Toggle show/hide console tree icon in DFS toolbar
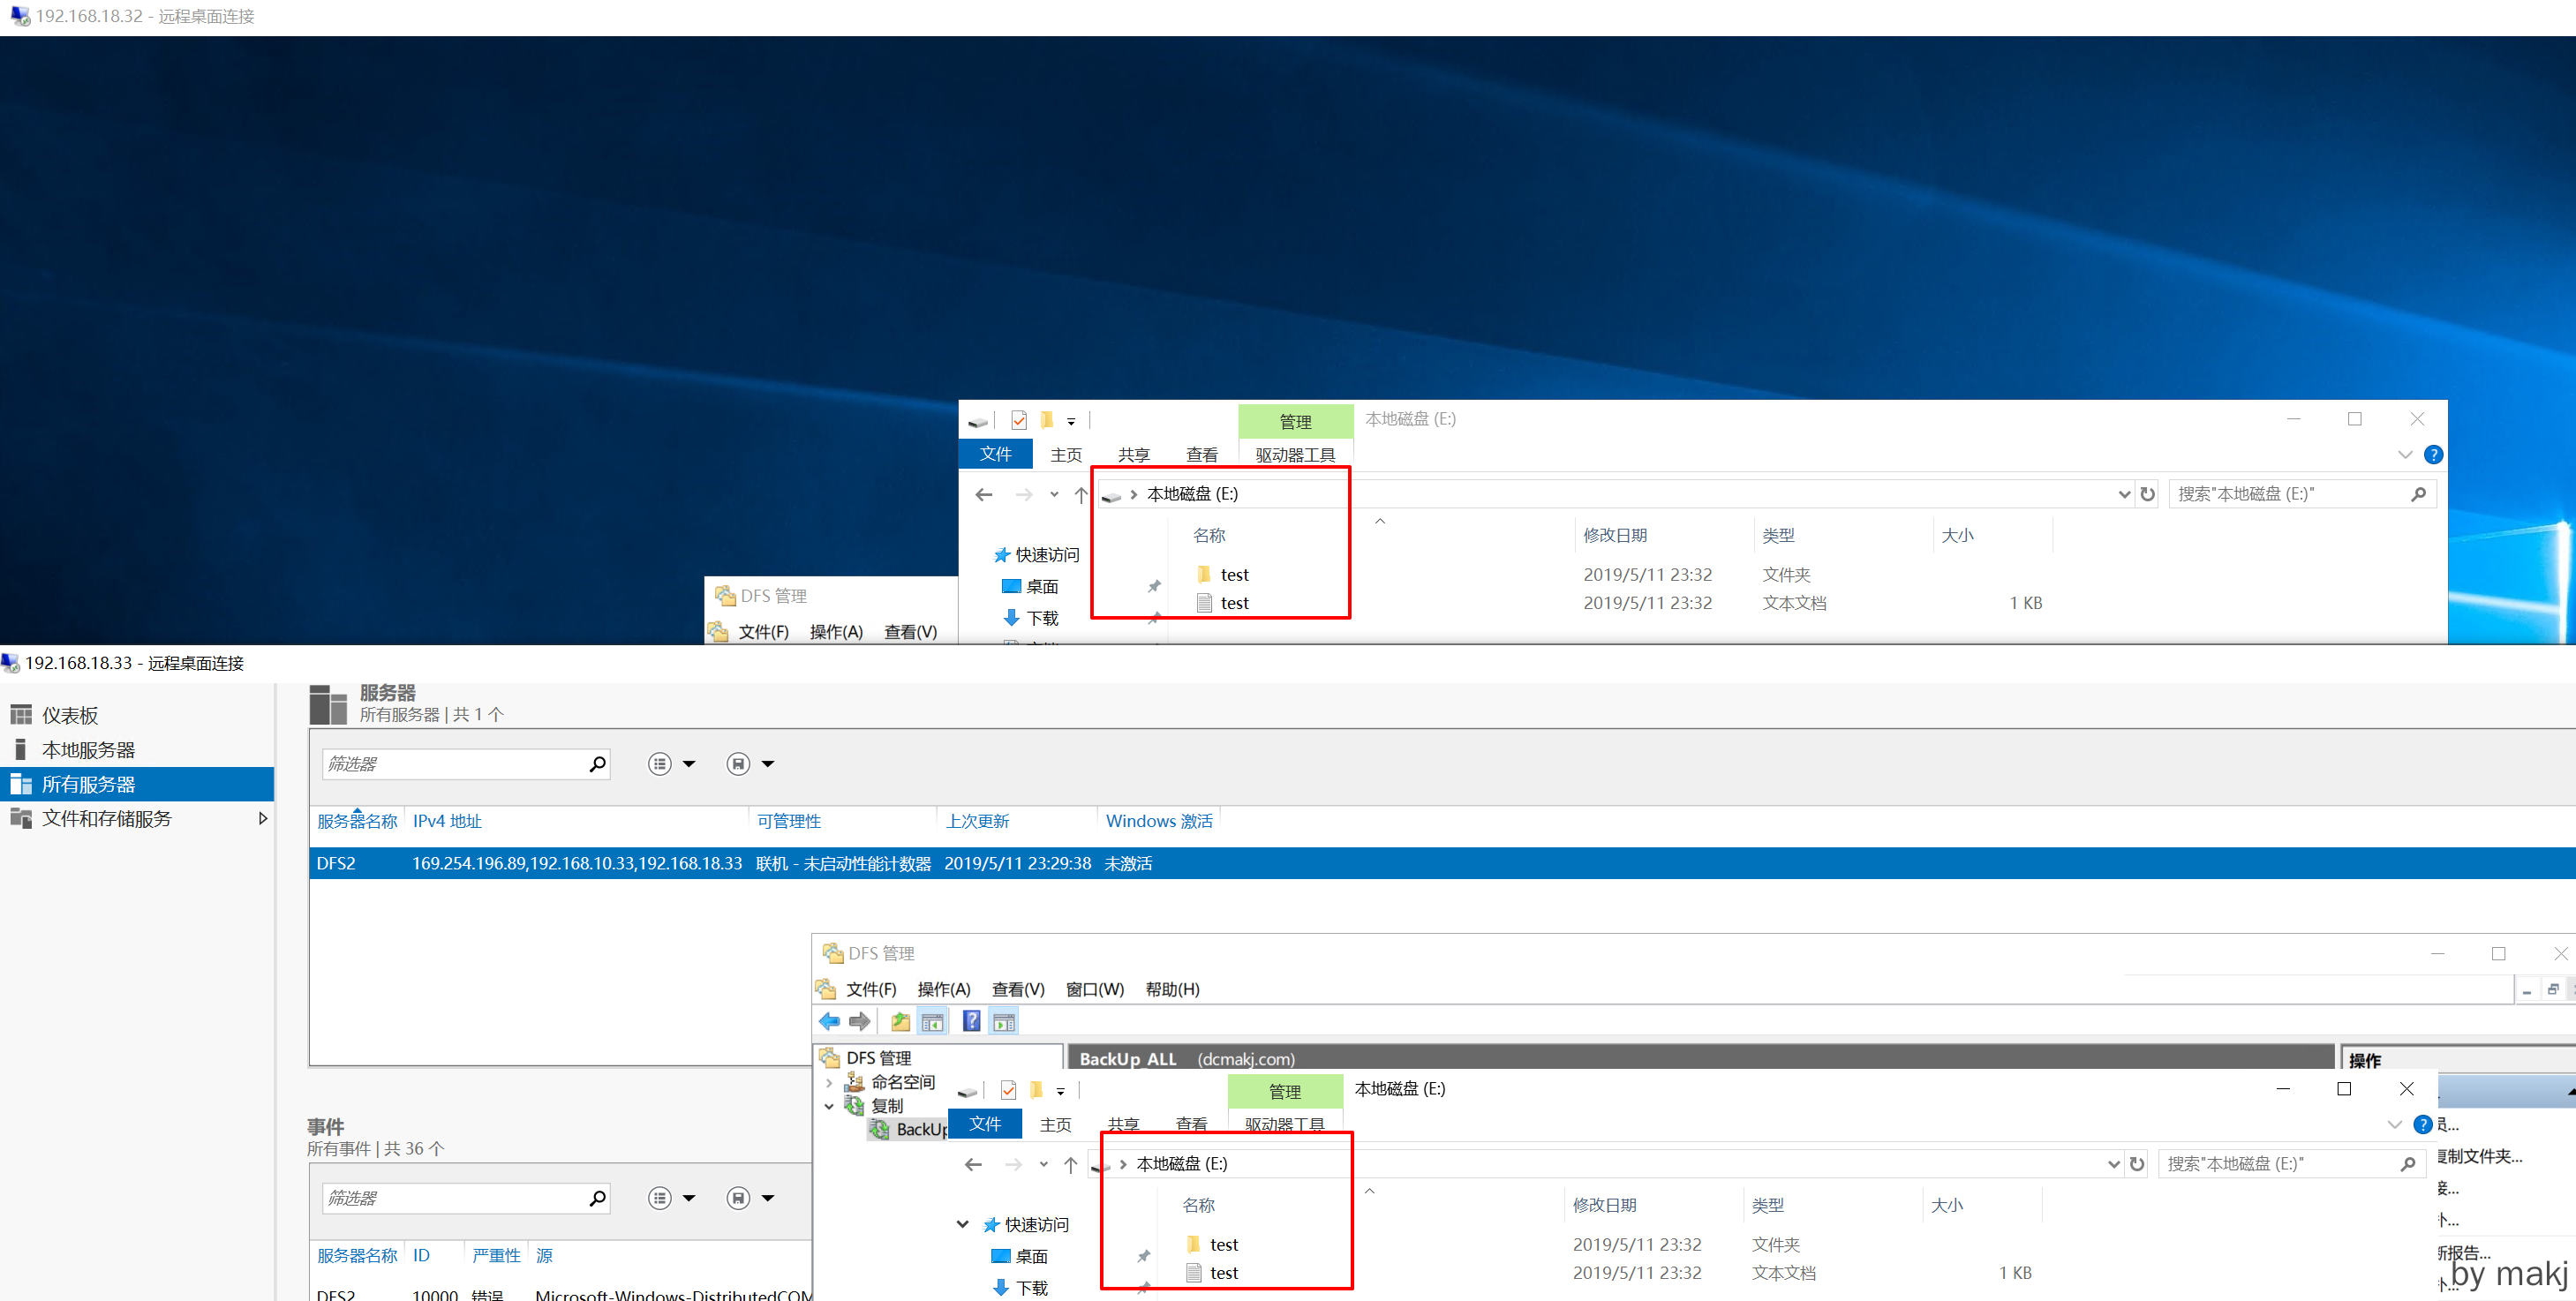2576x1301 pixels. tap(932, 1021)
